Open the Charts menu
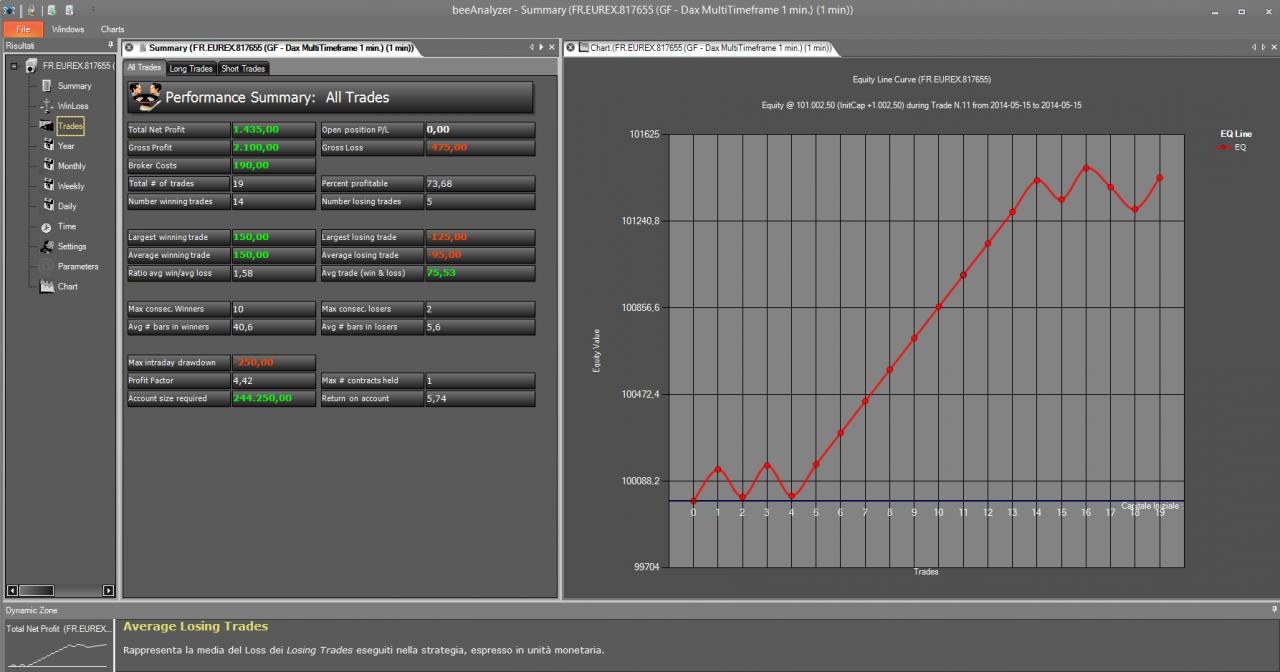The image size is (1280, 672). coord(112,29)
